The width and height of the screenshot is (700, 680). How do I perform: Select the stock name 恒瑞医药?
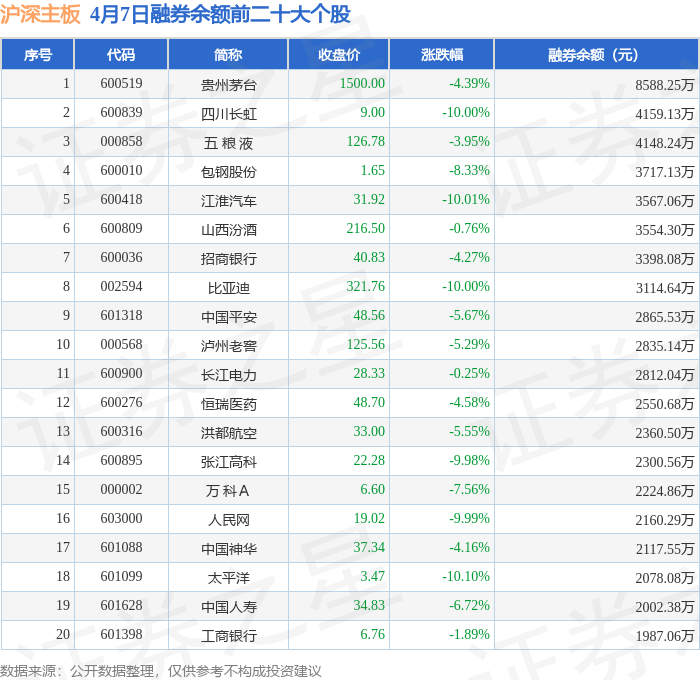coord(229,404)
